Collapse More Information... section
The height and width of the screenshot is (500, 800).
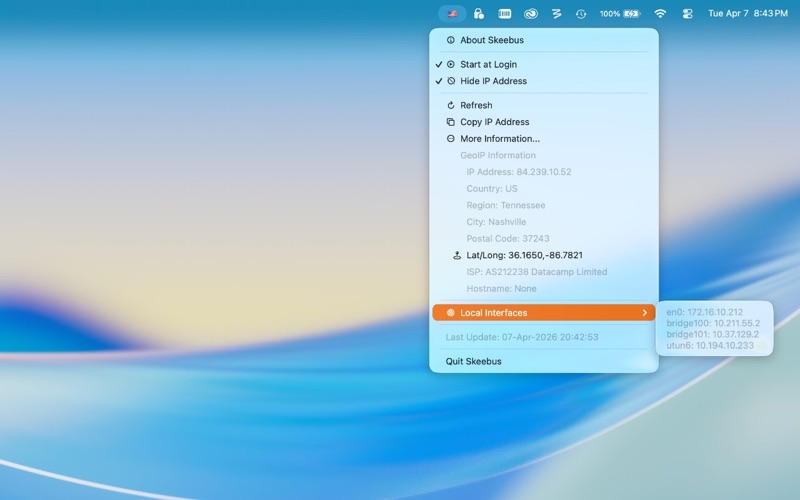pos(544,139)
